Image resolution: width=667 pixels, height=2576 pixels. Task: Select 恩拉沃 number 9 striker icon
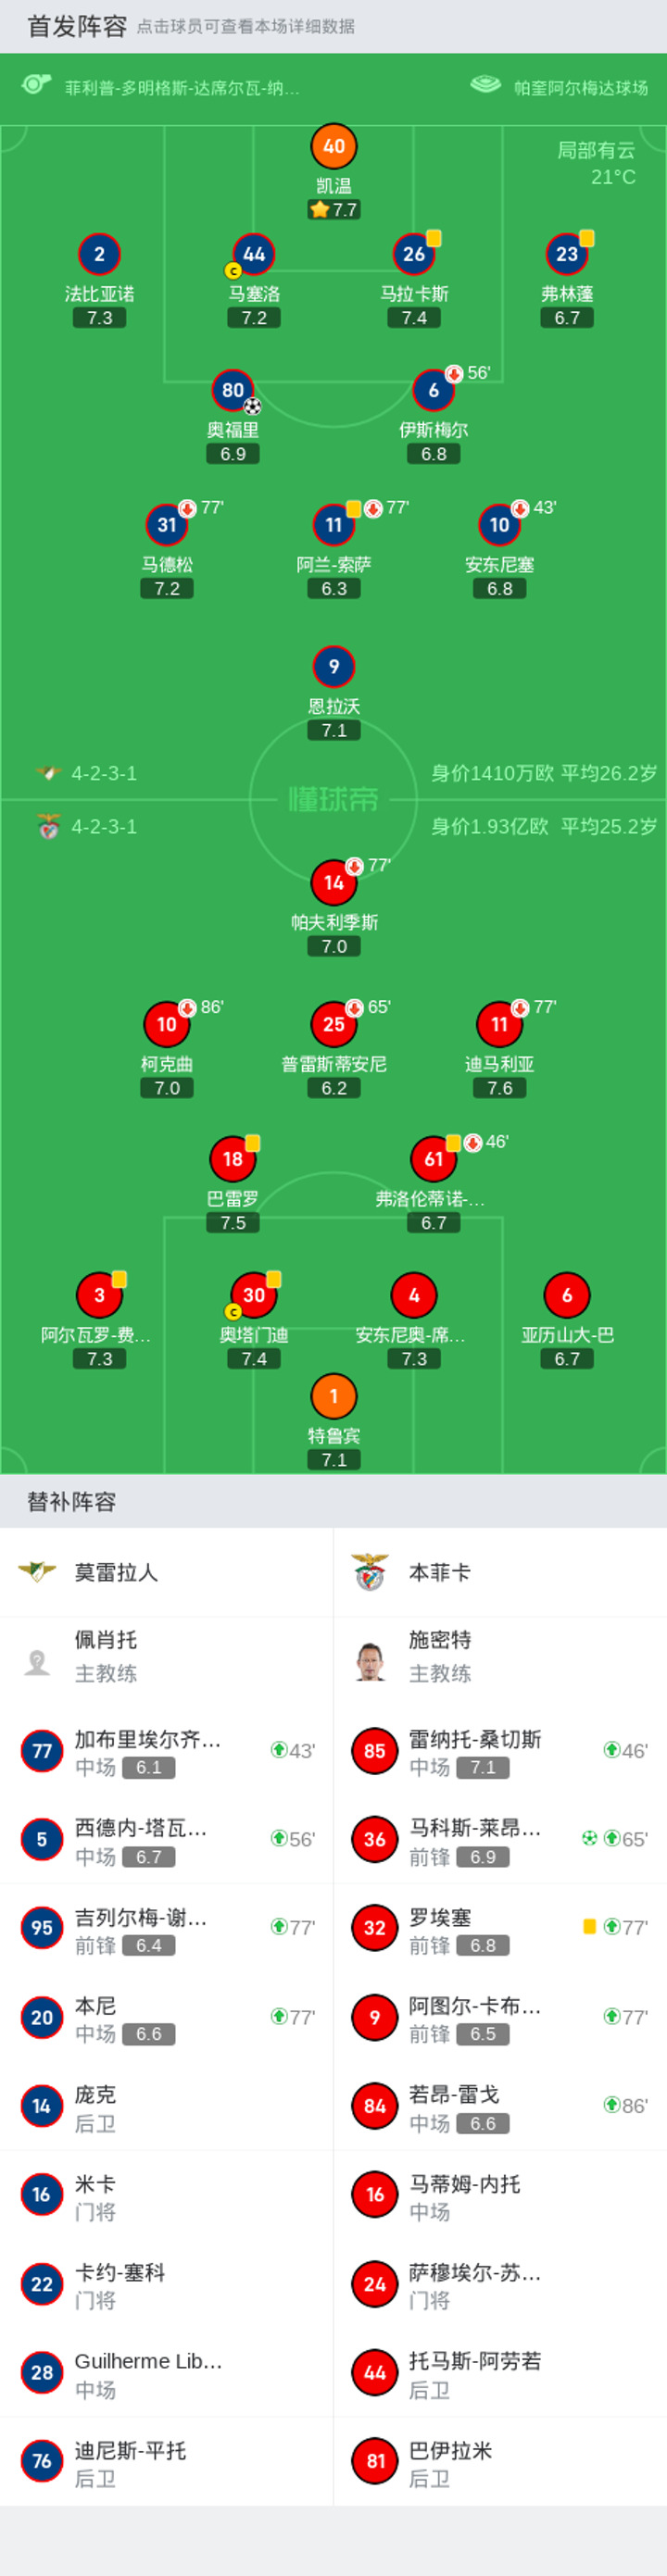334,666
